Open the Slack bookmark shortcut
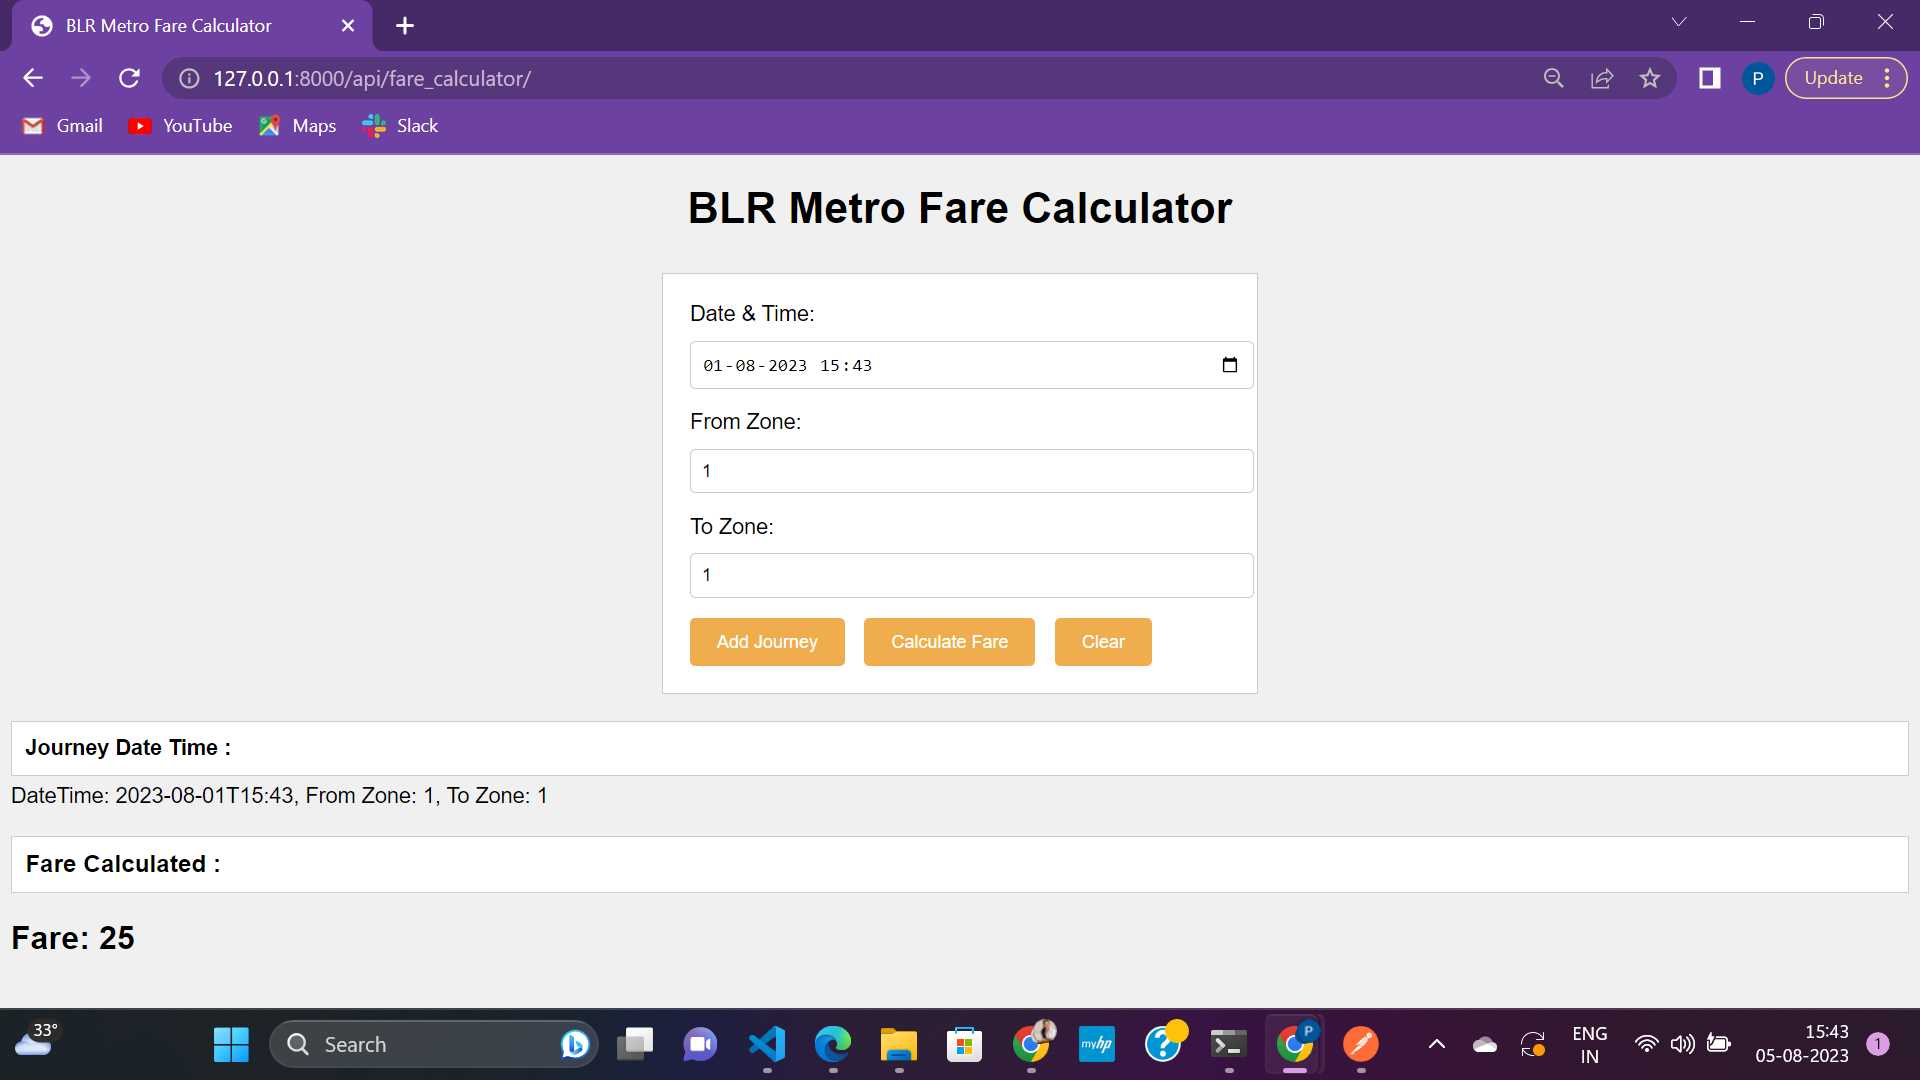The height and width of the screenshot is (1080, 1920). point(399,125)
